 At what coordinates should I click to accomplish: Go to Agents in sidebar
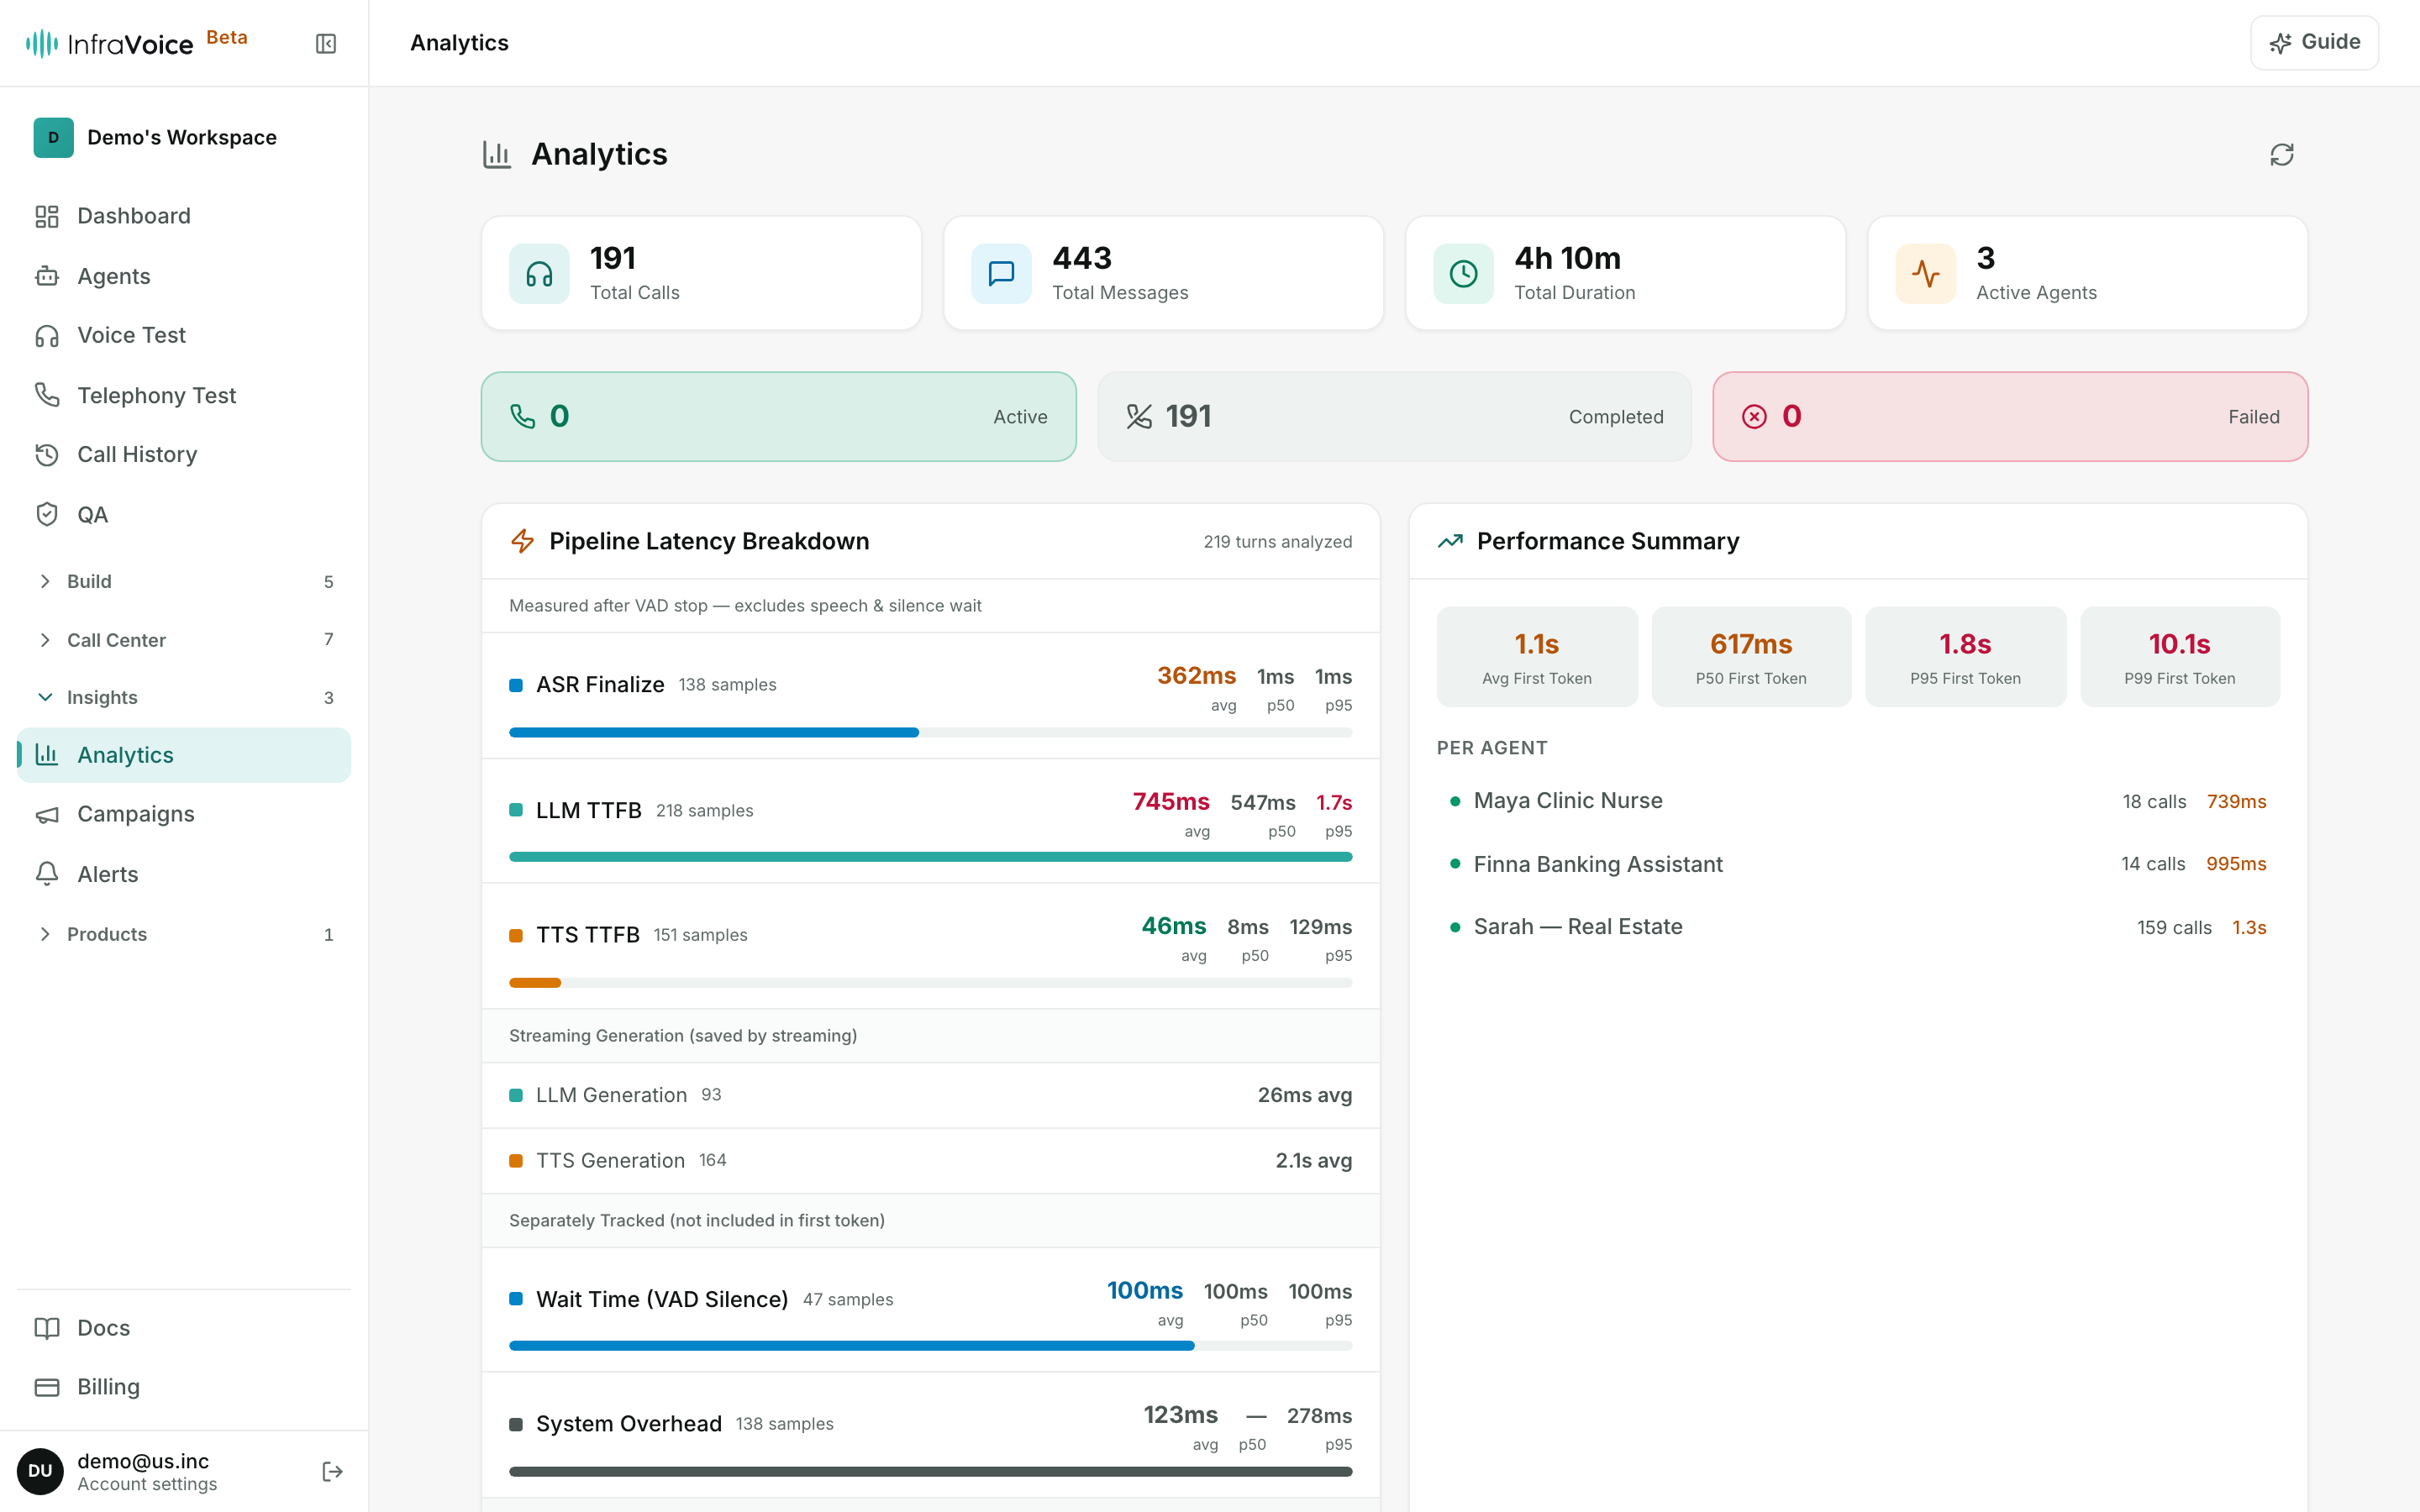[184, 276]
